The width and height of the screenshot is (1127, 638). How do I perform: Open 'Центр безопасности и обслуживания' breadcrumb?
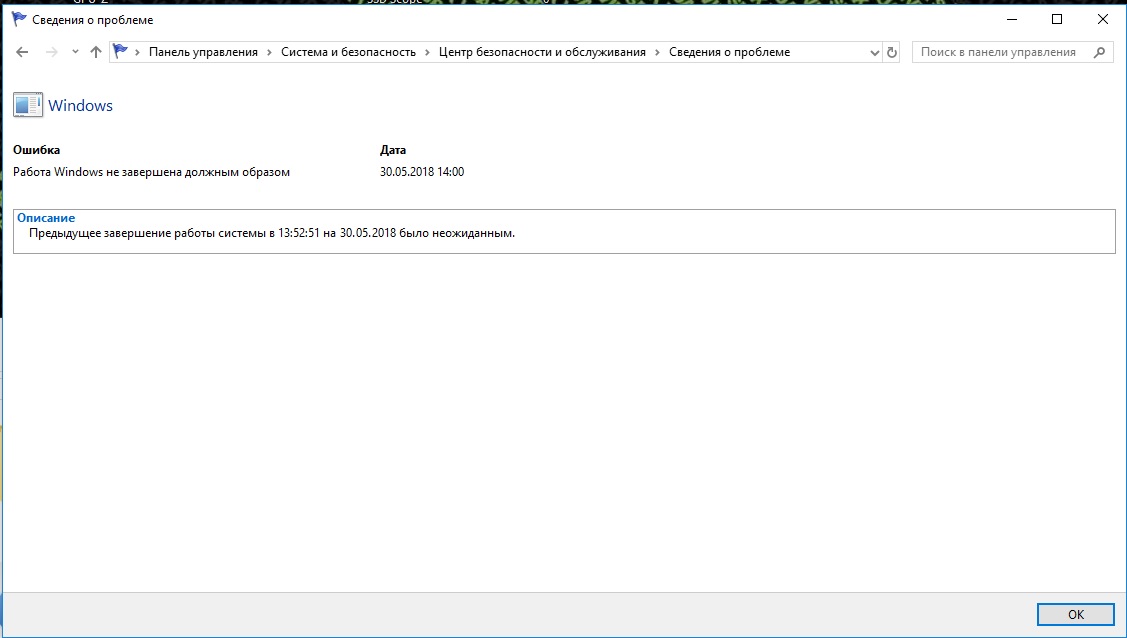[542, 52]
